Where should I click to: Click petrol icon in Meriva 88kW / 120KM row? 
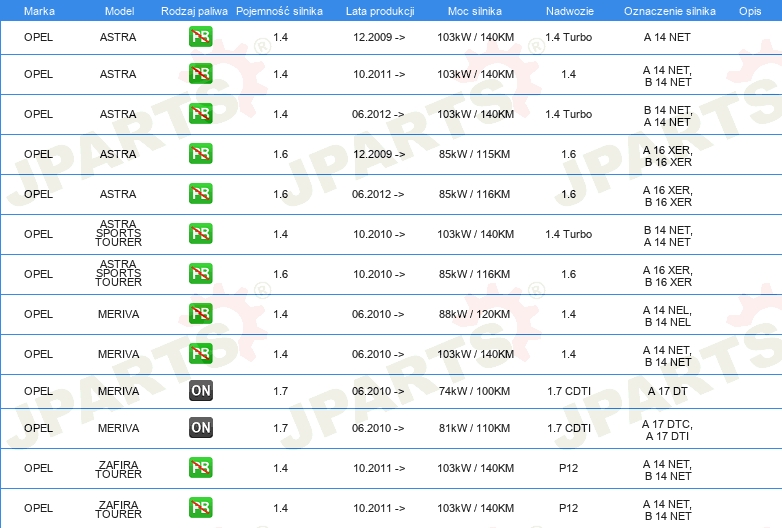[x=200, y=314]
